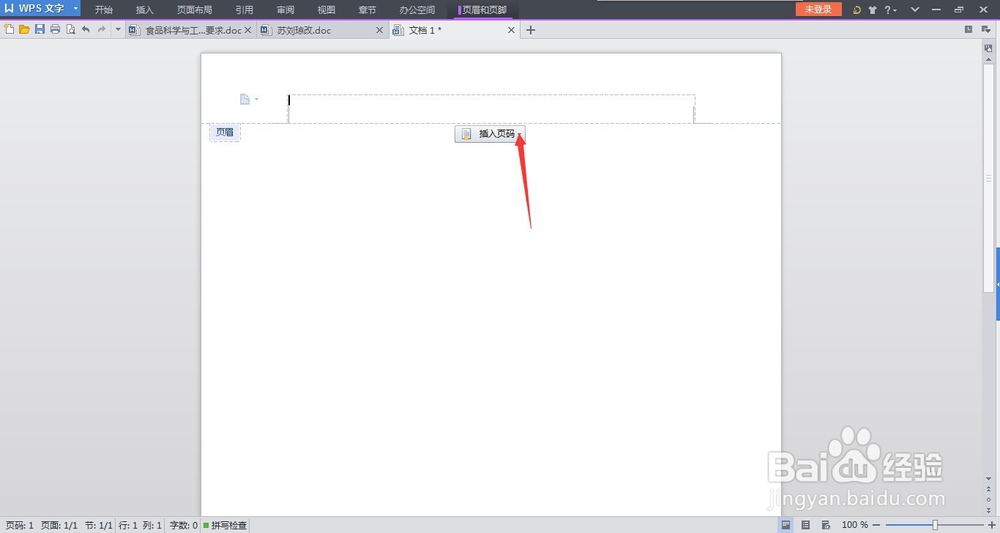Zoom in with the plus button
This screenshot has width=1000, height=533.
click(x=991, y=525)
